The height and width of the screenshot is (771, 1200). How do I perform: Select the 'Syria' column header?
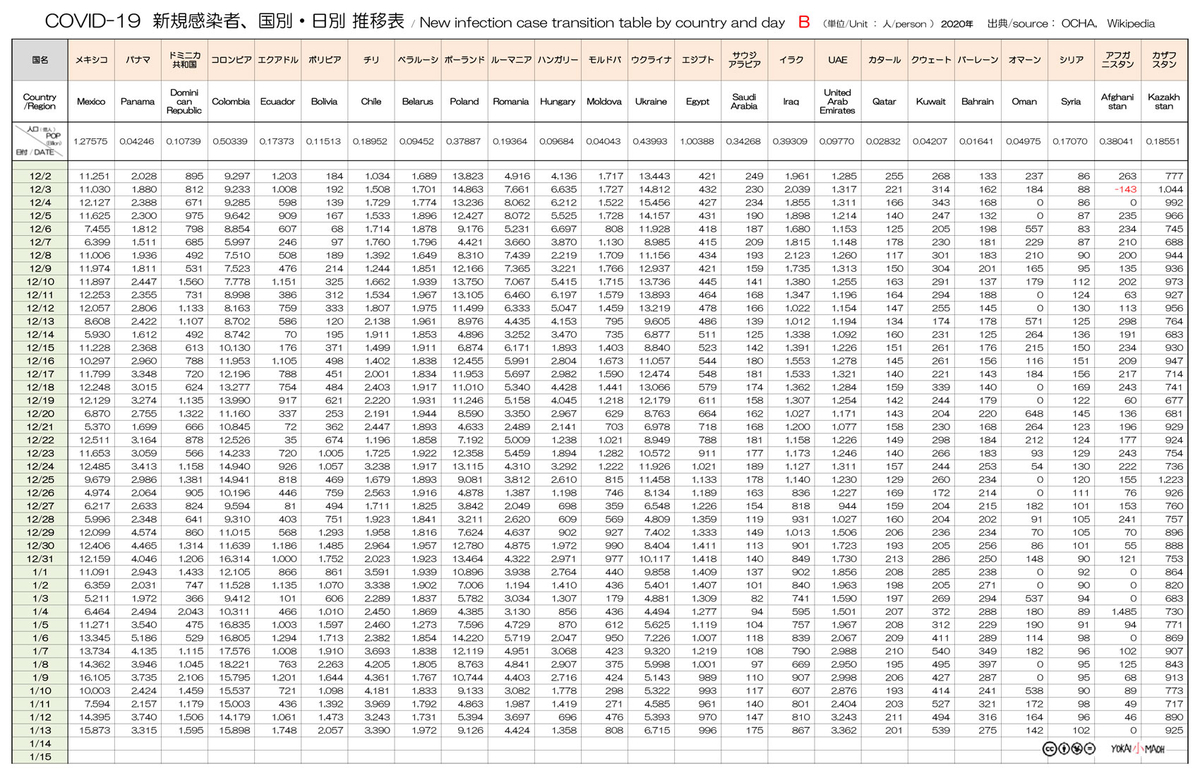pos(1070,101)
